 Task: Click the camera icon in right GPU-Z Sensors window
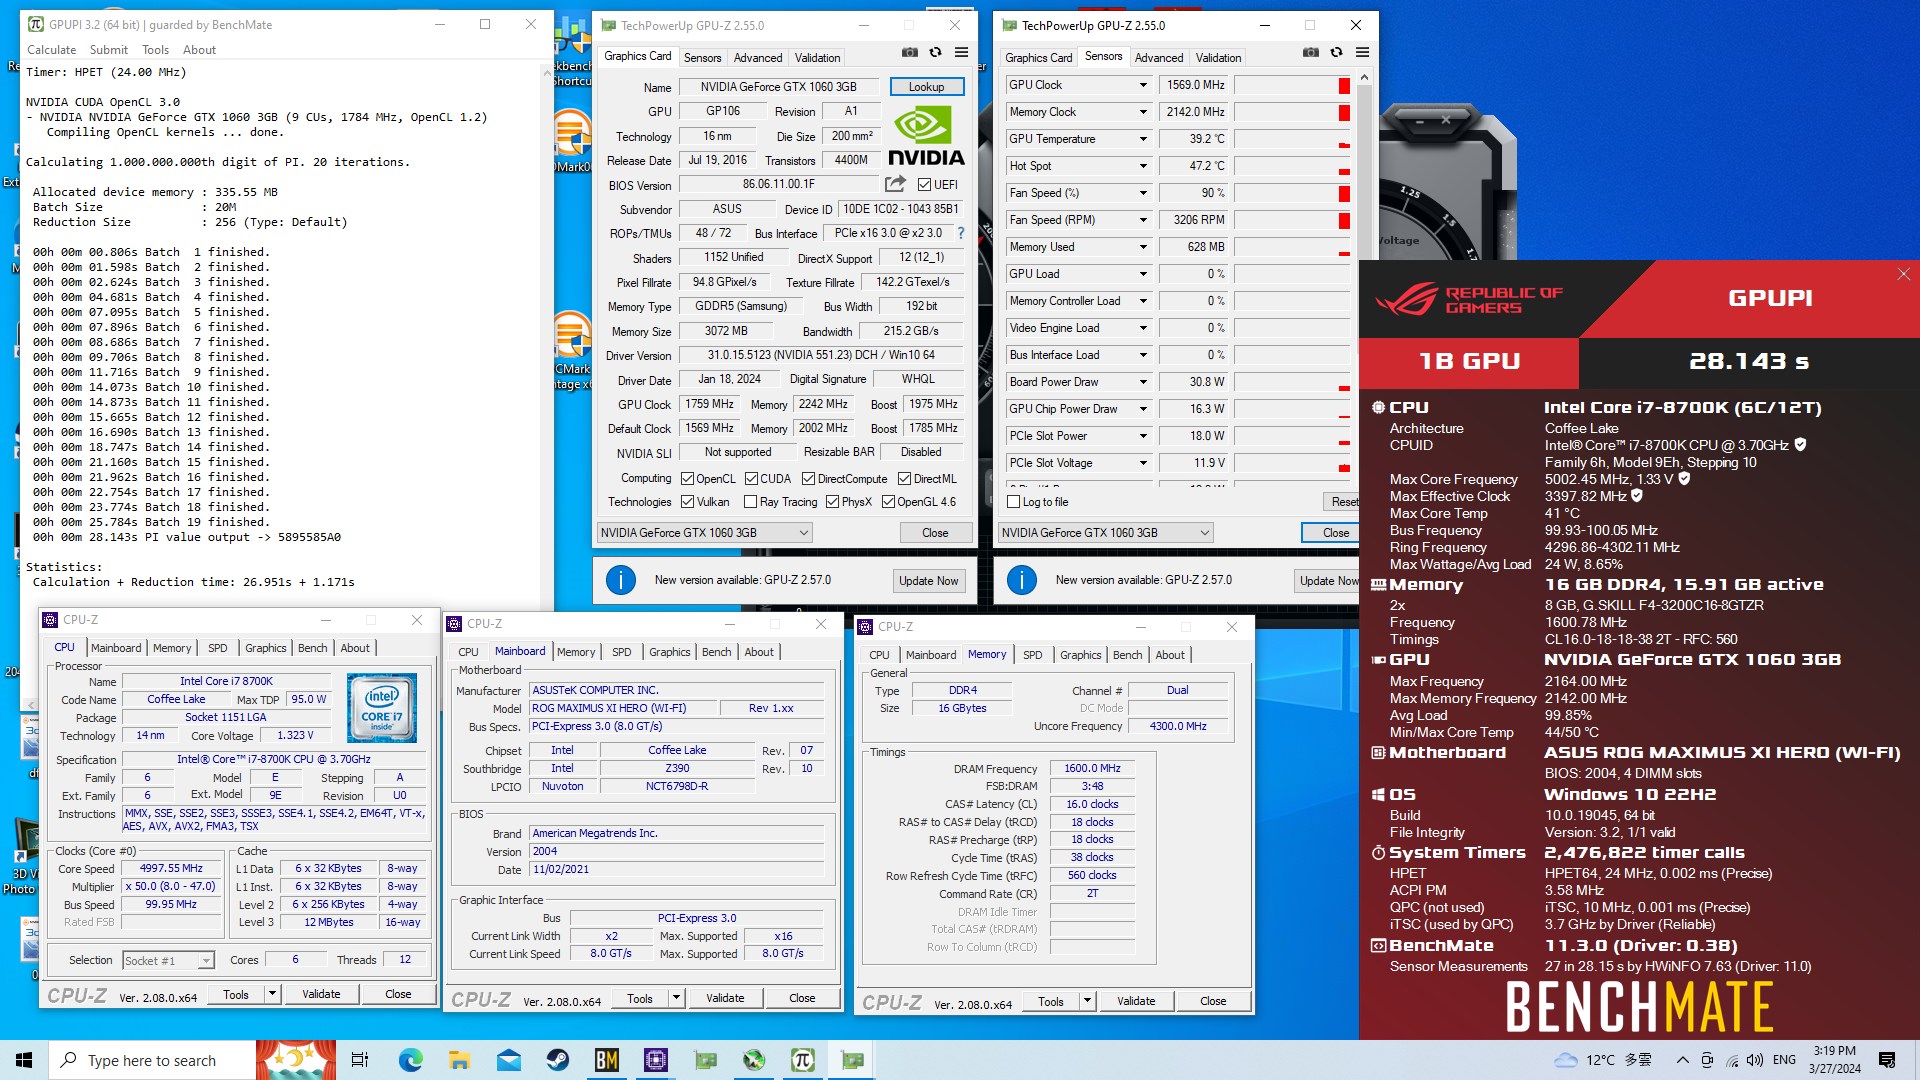coord(1310,53)
